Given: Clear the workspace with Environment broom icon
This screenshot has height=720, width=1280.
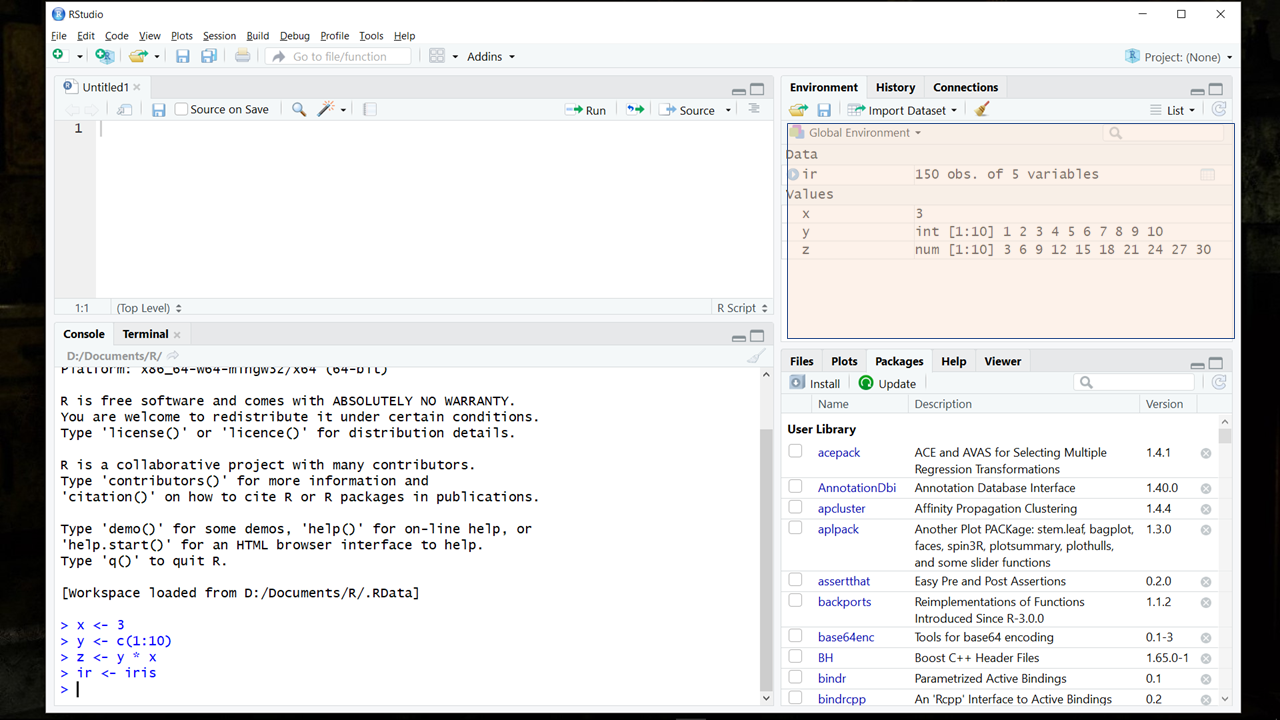Looking at the screenshot, I should (982, 110).
